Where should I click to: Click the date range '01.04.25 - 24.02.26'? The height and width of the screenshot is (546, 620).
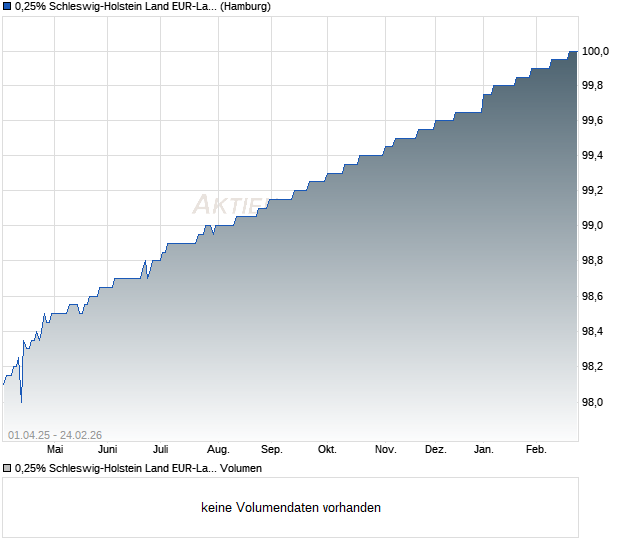click(55, 435)
